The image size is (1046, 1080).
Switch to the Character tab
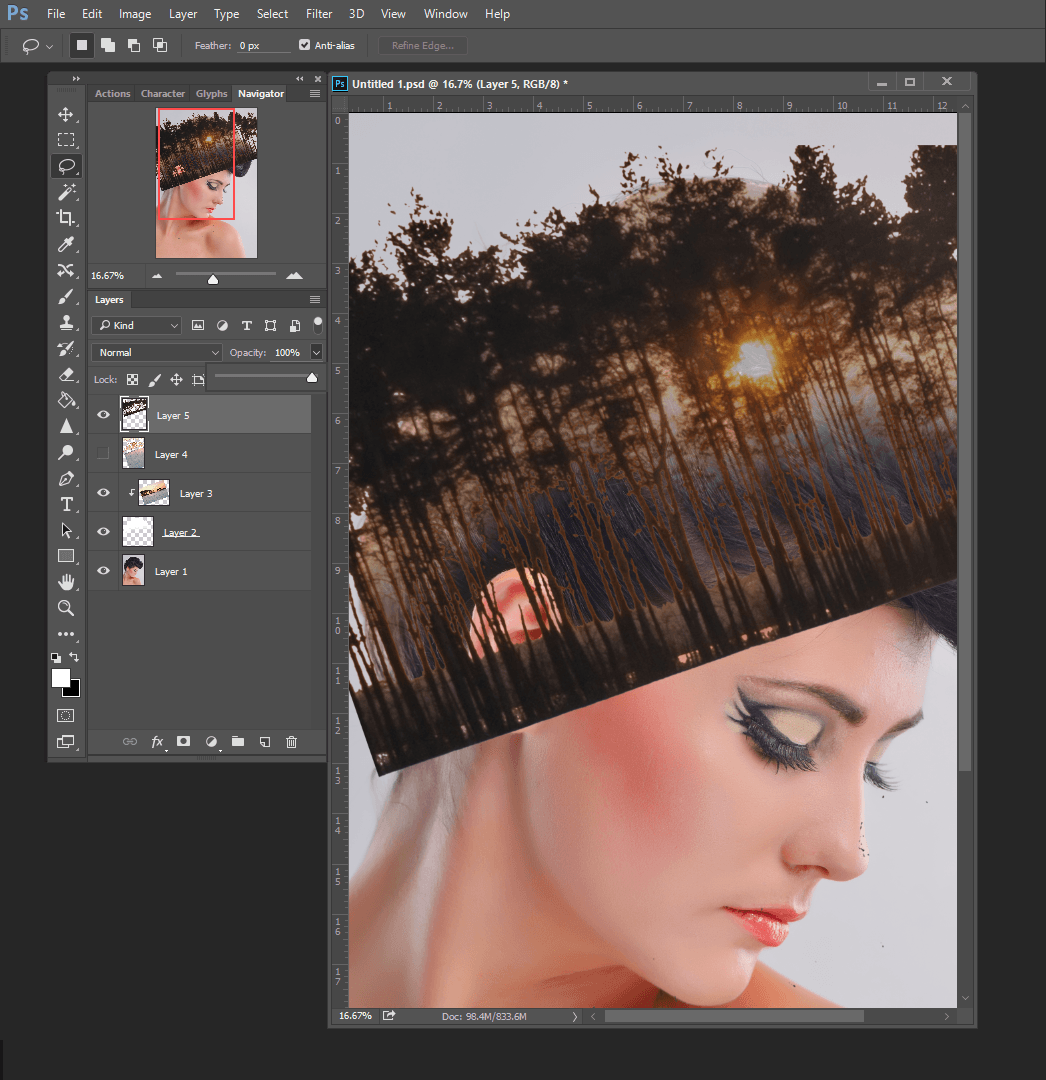point(162,94)
